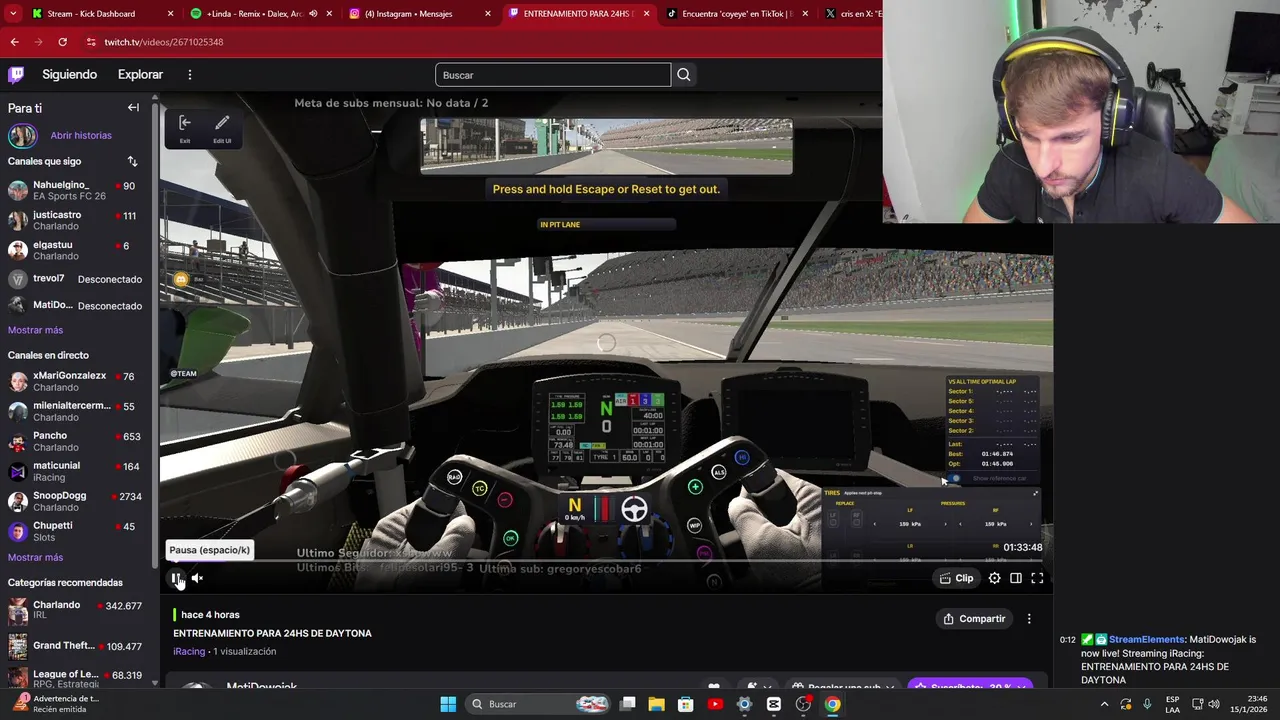This screenshot has width=1280, height=720.
Task: Click the address bar URL twitch.tv/videos
Action: click(x=164, y=42)
